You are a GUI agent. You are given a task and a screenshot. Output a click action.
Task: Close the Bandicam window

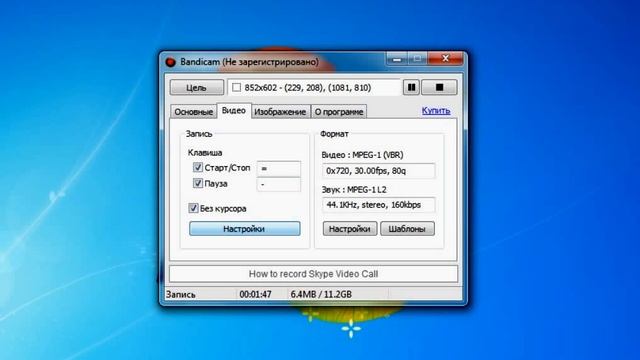click(445, 59)
